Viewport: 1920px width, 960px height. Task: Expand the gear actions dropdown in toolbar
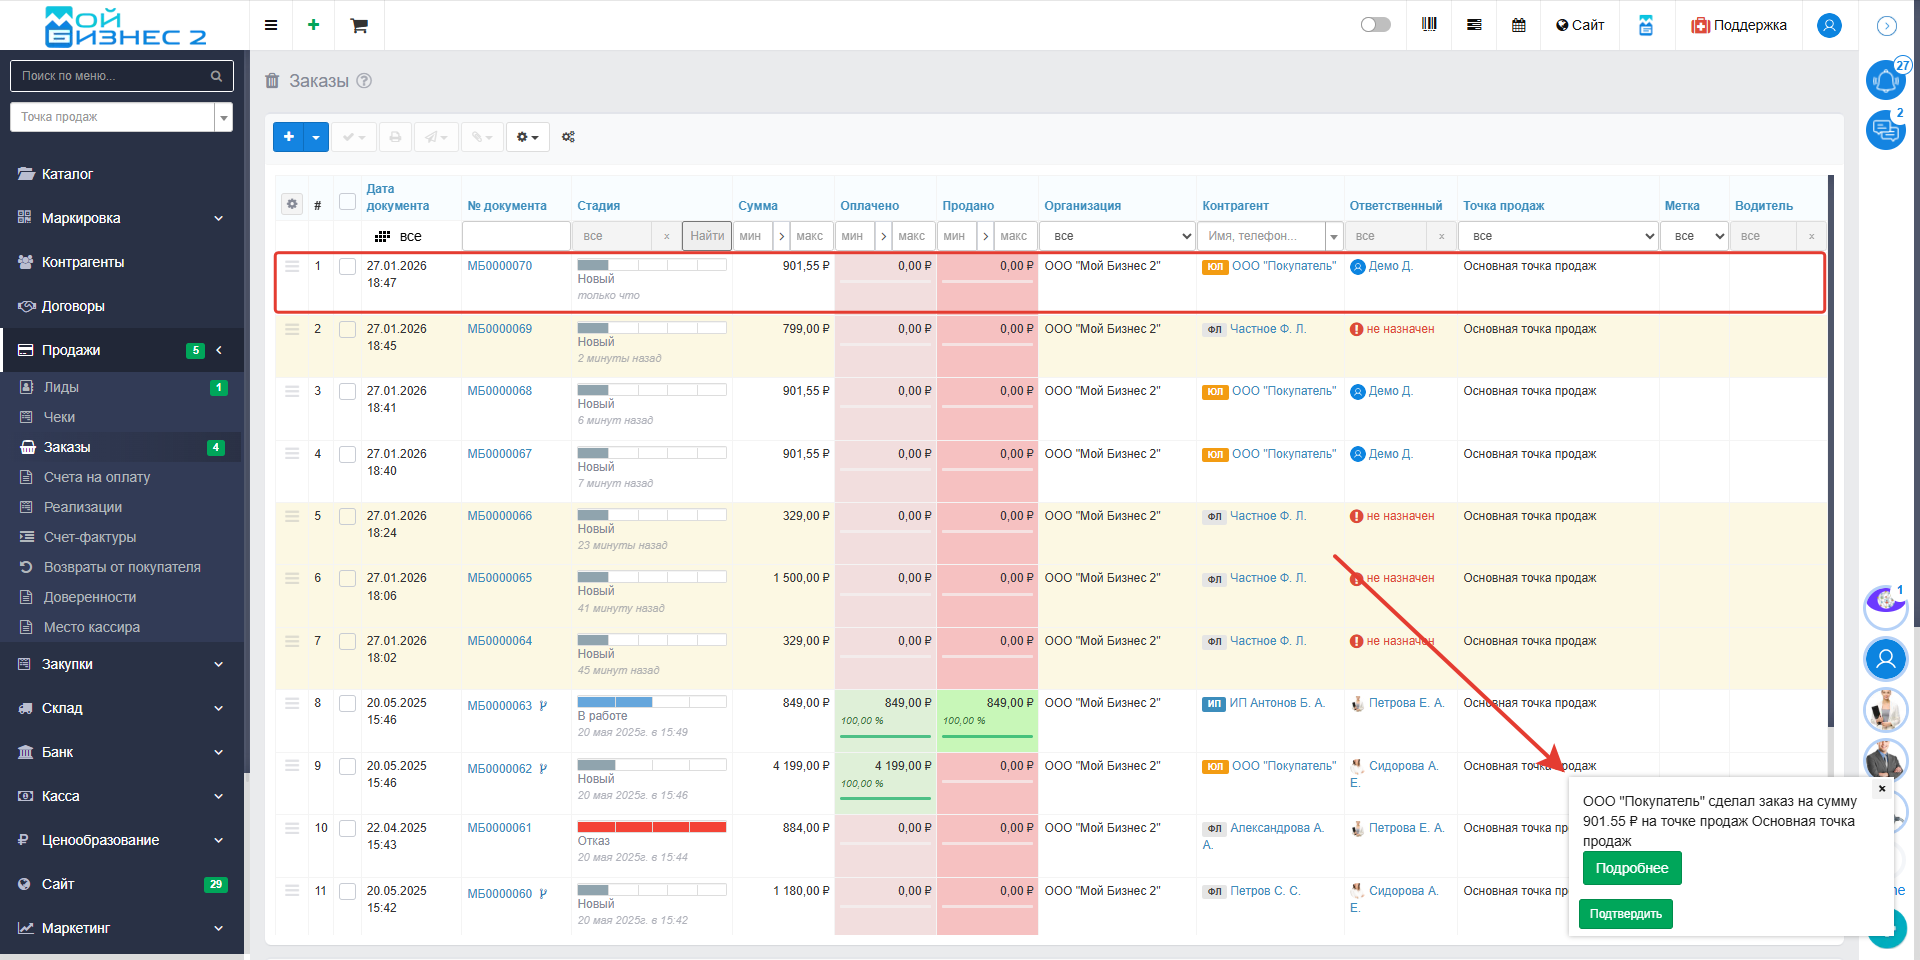[527, 137]
